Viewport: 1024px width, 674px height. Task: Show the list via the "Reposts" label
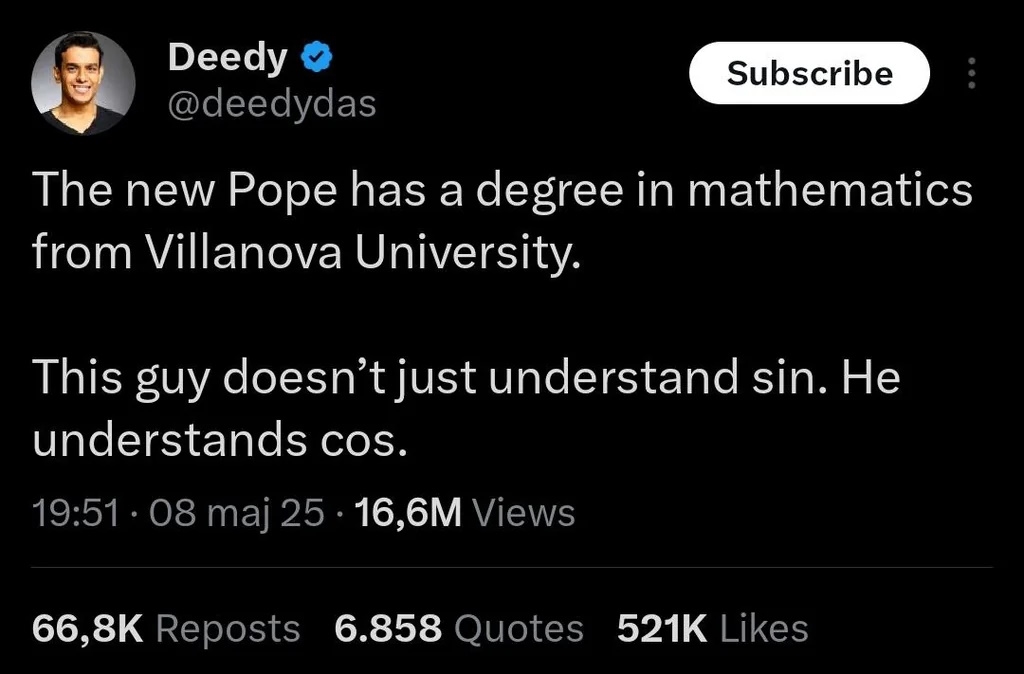228,629
